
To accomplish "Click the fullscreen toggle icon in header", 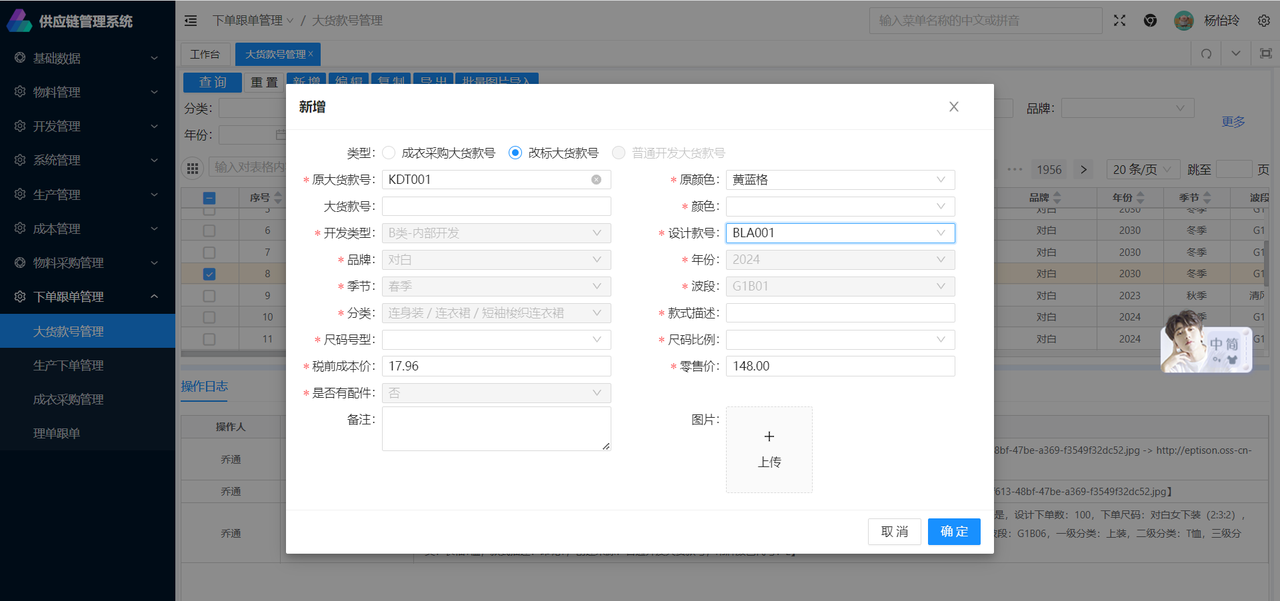I will tap(1119, 20).
